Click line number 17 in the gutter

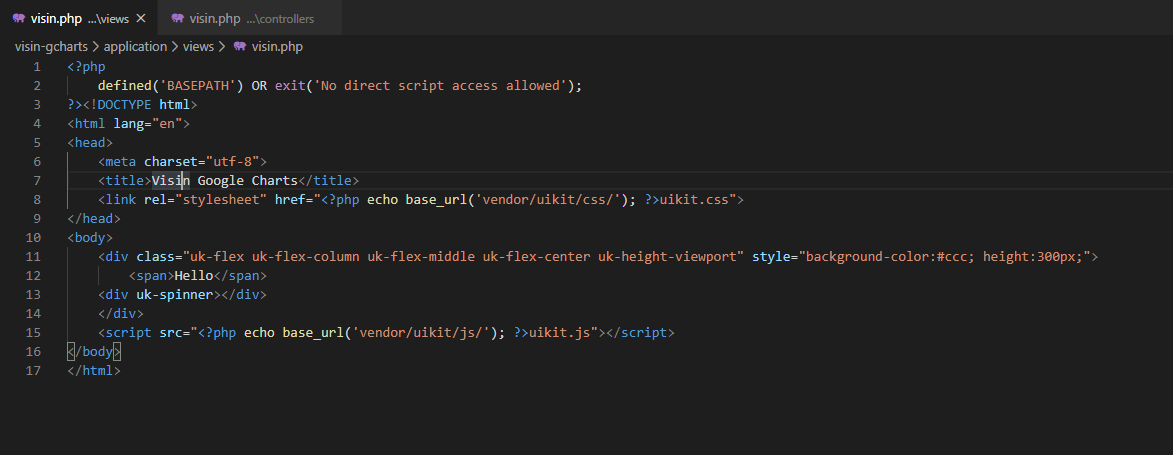click(34, 370)
